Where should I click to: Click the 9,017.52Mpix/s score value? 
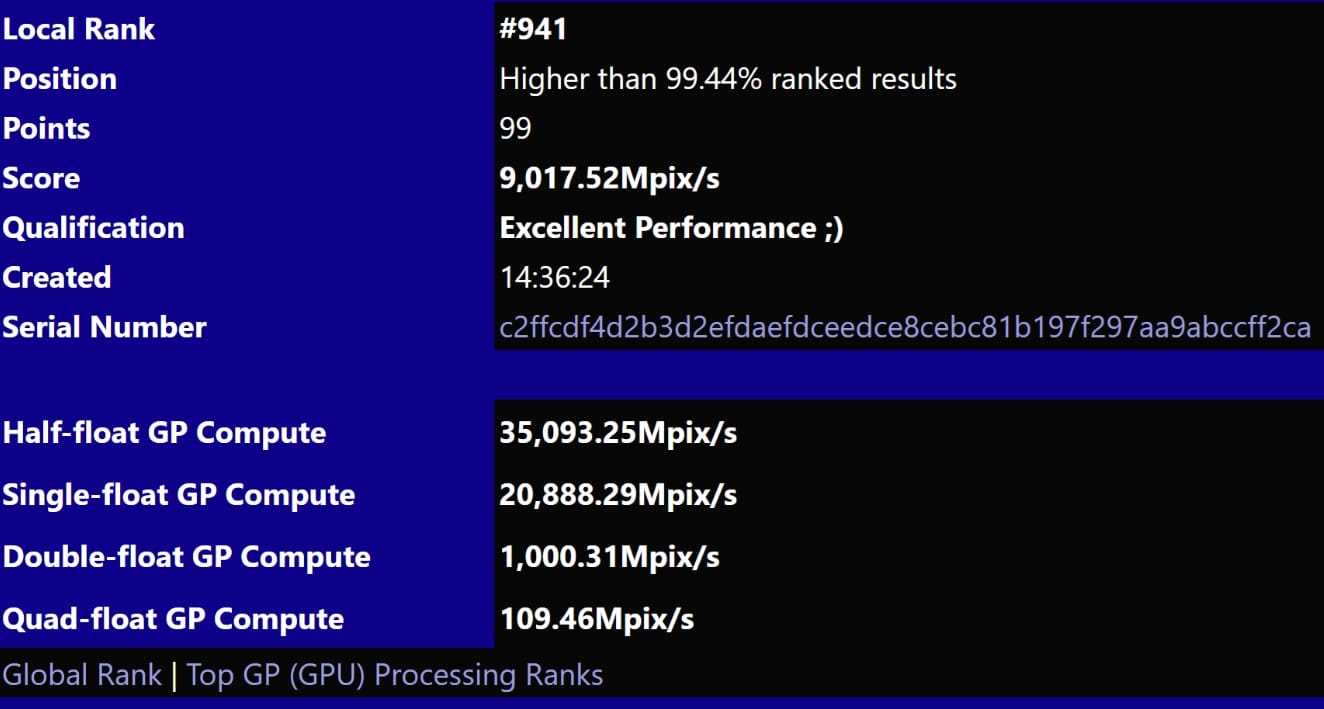609,179
